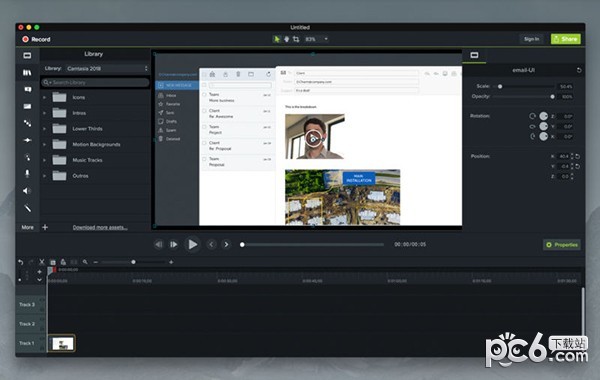Expand the Icons folder
Screen dimensions: 600x380
point(44,98)
